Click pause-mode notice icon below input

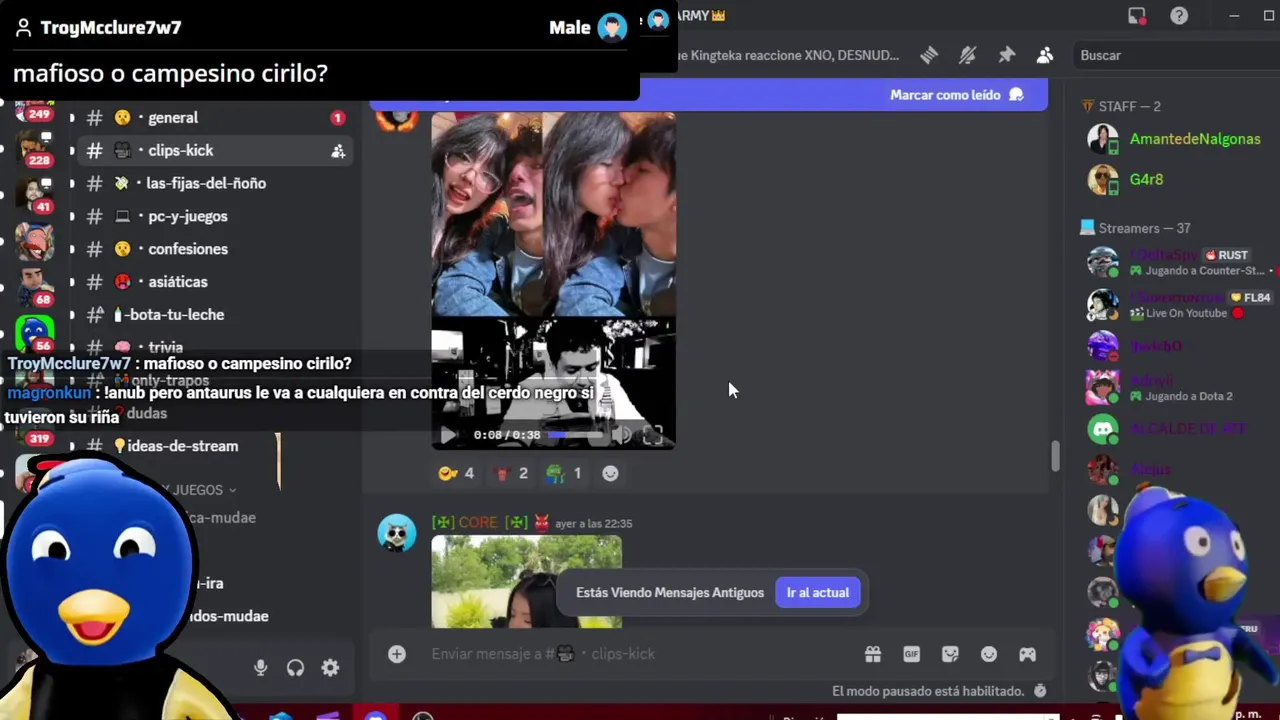pos(1040,691)
